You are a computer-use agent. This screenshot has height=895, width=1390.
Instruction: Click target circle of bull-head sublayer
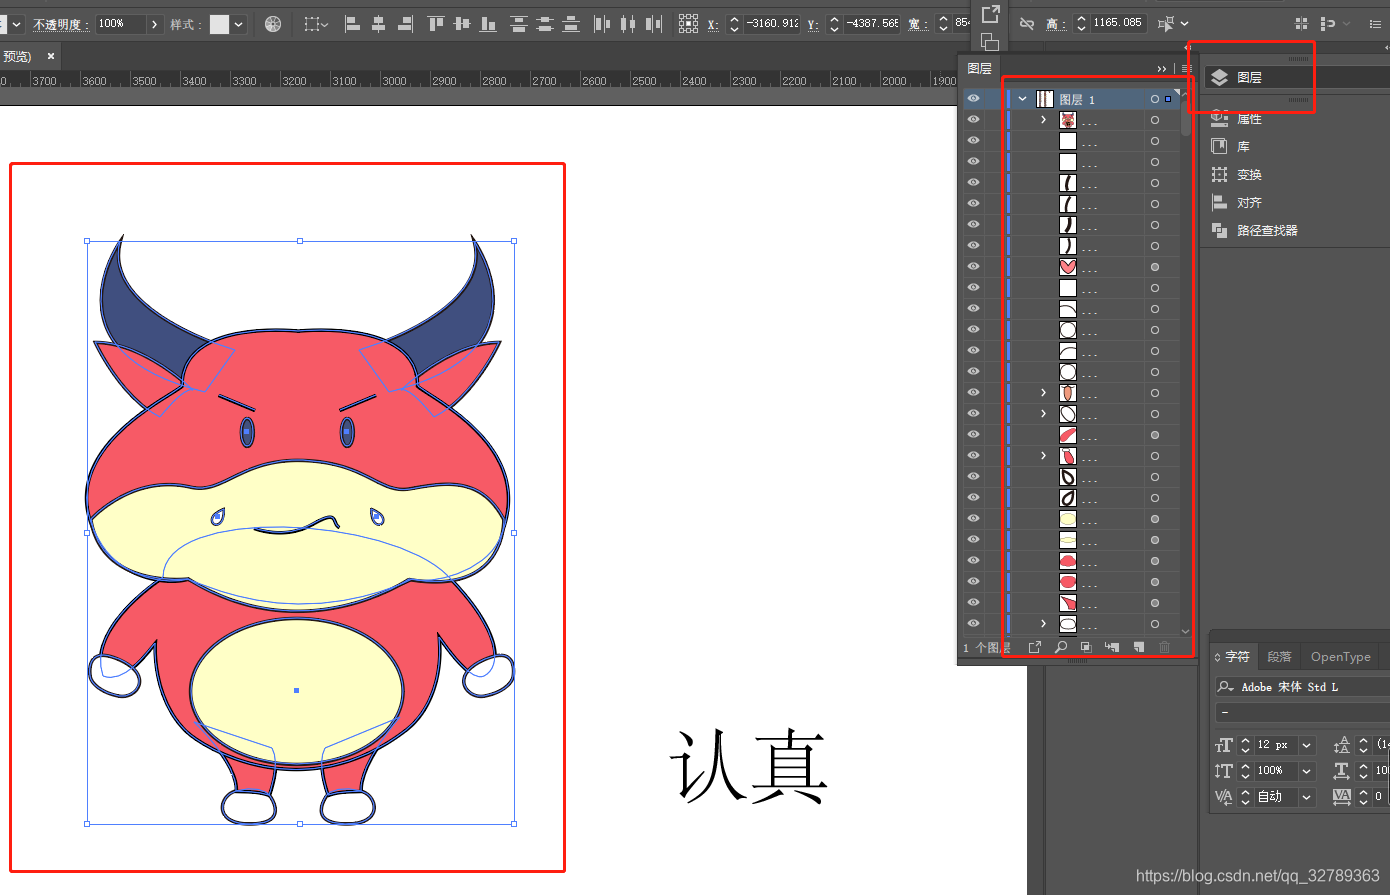click(x=1154, y=120)
